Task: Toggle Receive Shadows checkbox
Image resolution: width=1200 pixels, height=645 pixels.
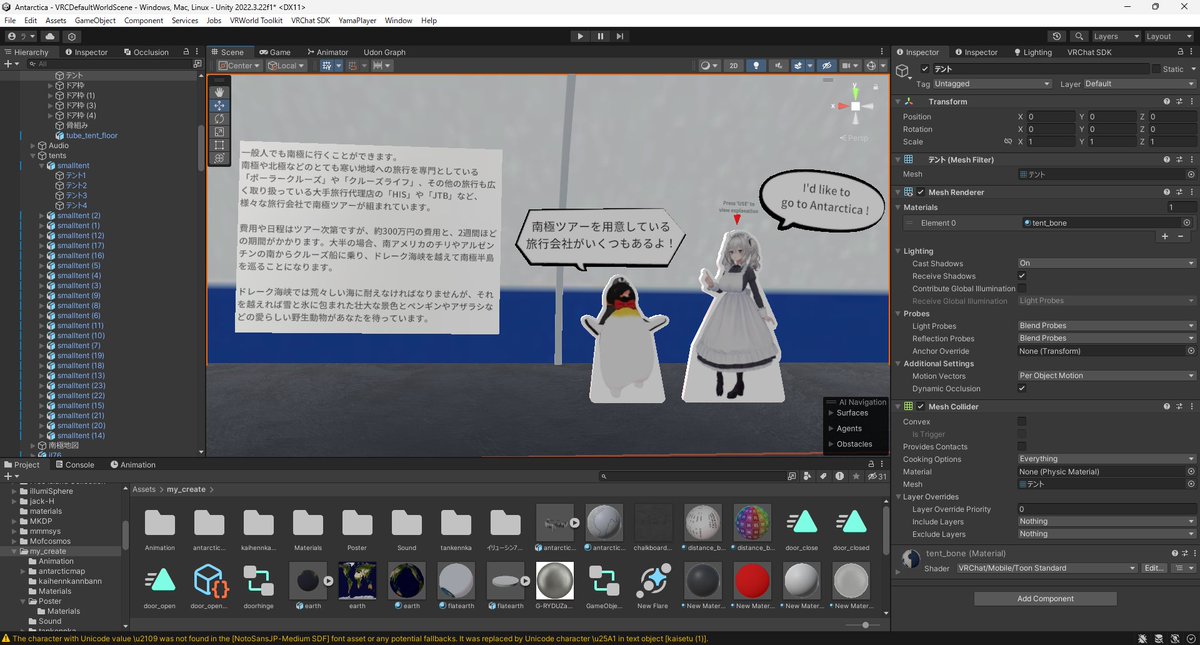Action: point(1022,276)
